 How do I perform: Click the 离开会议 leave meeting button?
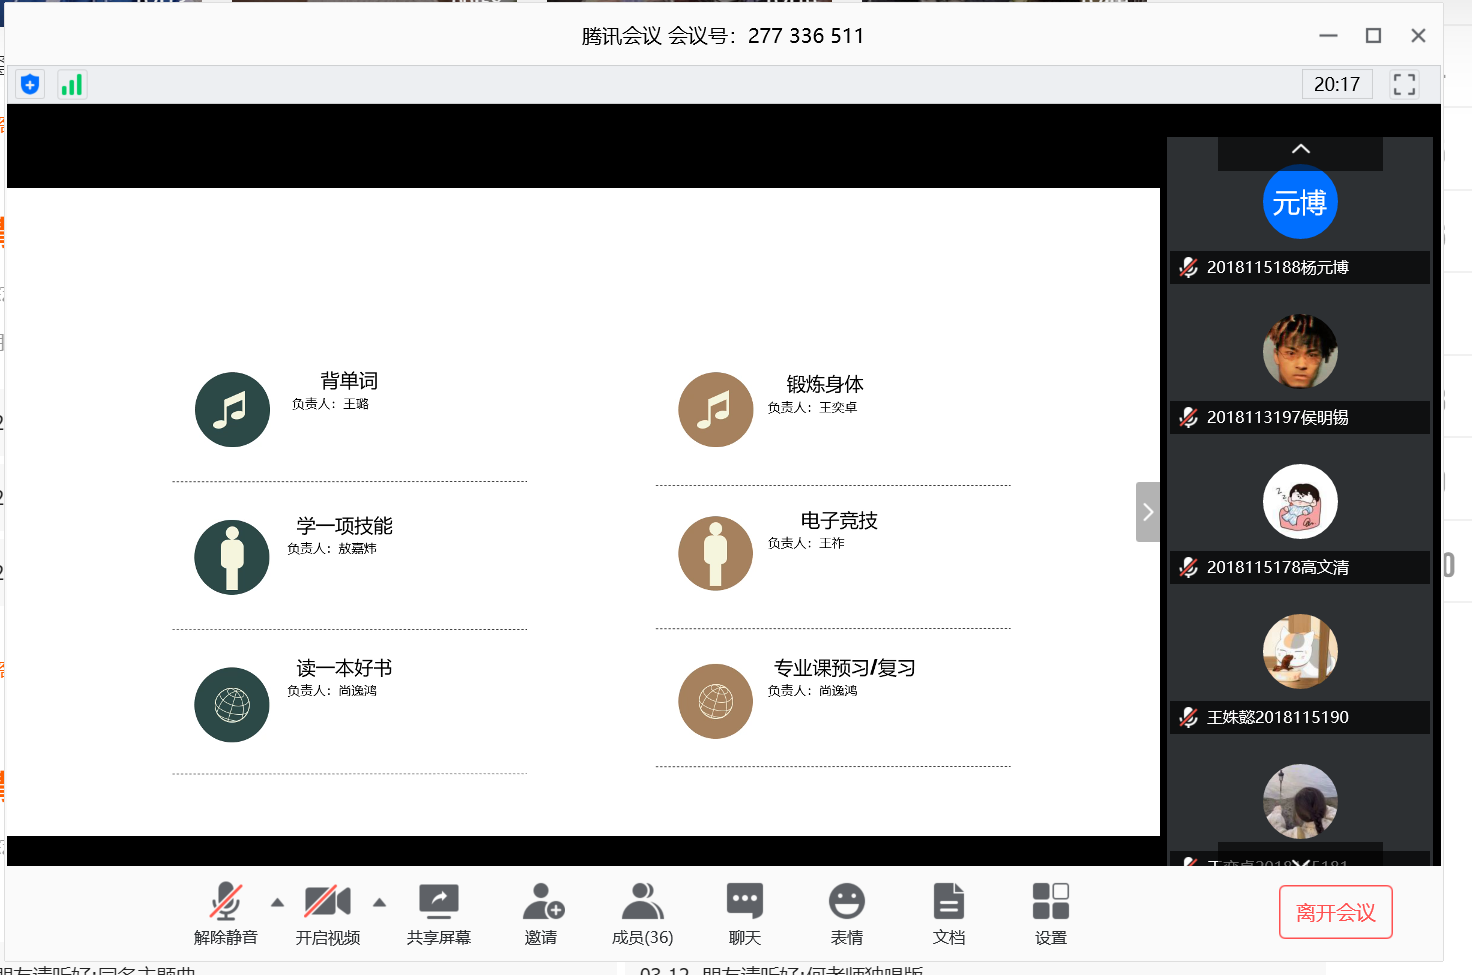pyautogui.click(x=1335, y=912)
